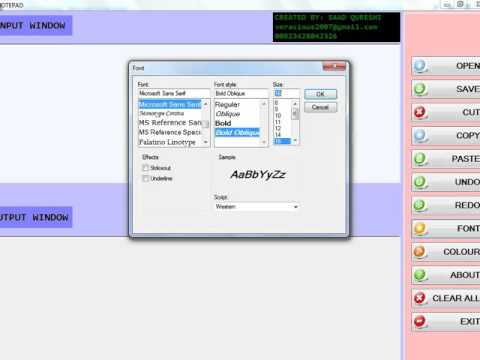480x360 pixels.
Task: Click the Output Window text area
Action: (x=200, y=298)
